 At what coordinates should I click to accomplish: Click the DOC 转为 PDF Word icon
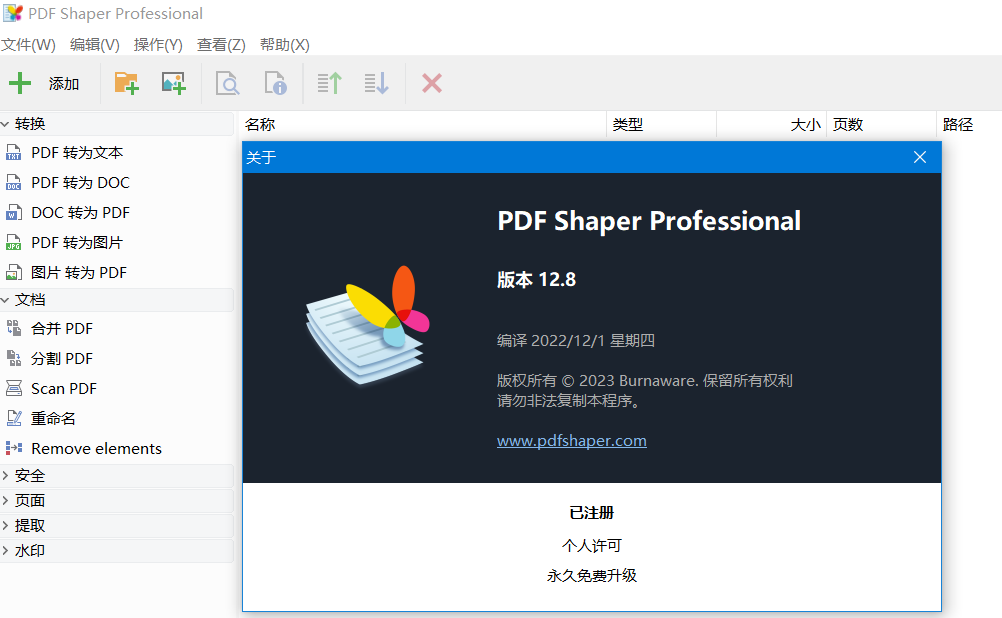pyautogui.click(x=13, y=213)
